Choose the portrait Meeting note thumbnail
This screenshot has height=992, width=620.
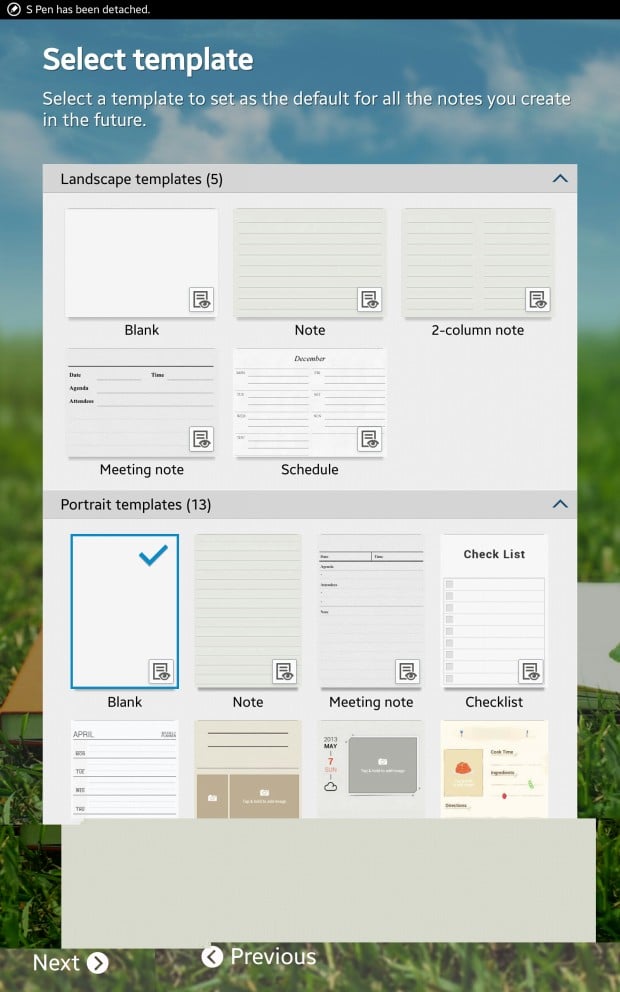[371, 611]
